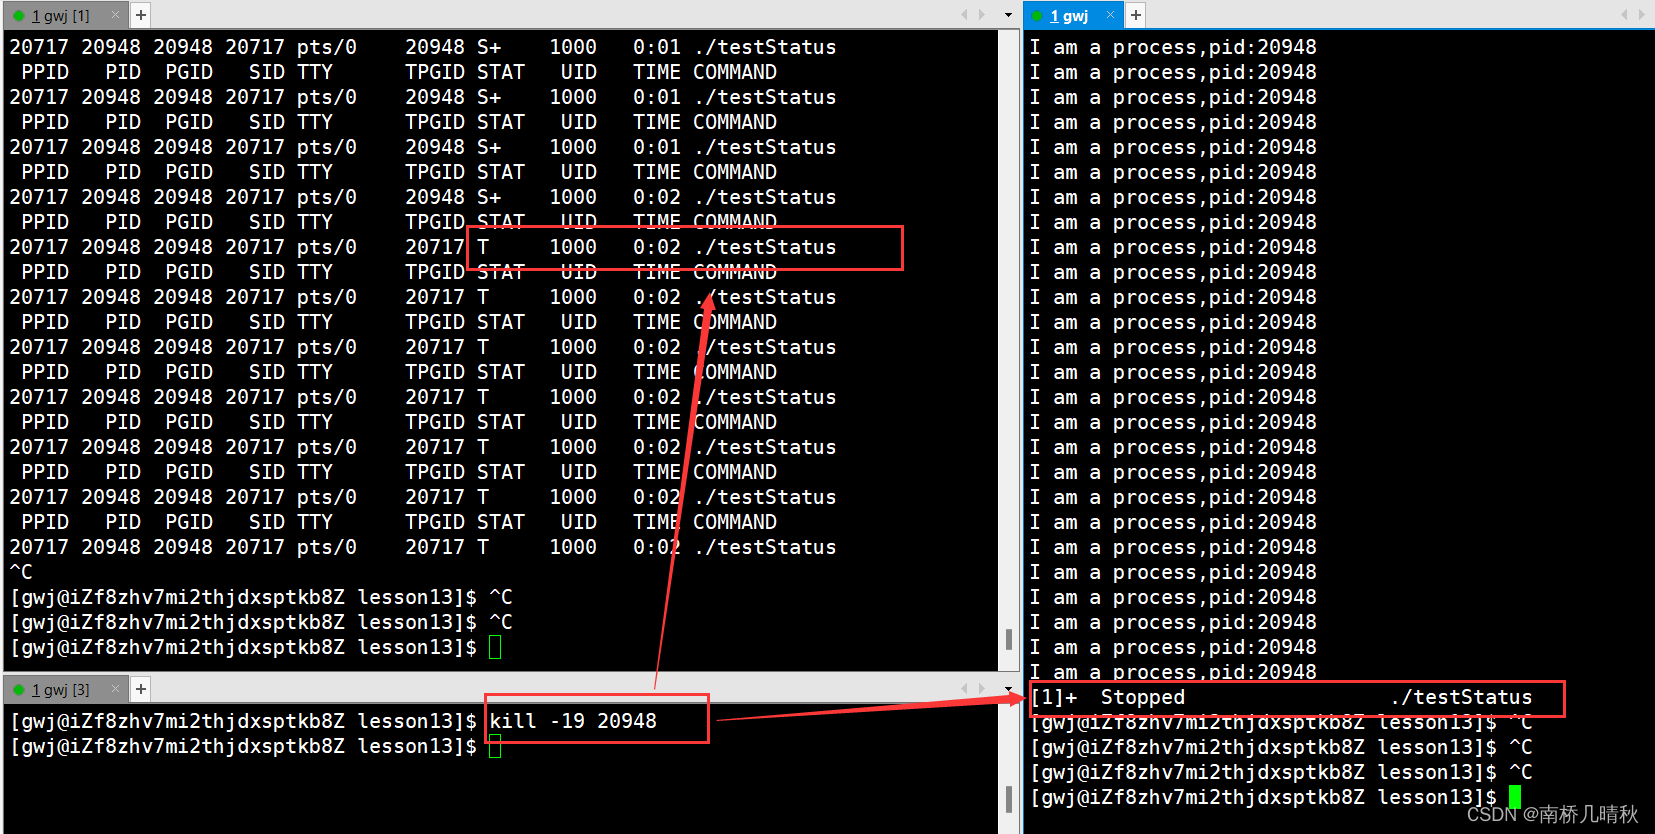This screenshot has height=834, width=1655.
Task: Switch to the "1 gwj [3]" session tab
Action: coord(60,689)
